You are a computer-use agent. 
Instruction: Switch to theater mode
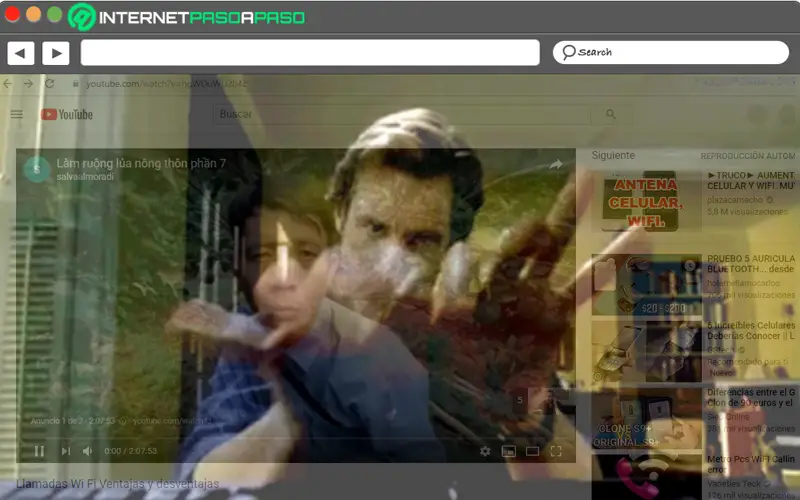point(532,451)
